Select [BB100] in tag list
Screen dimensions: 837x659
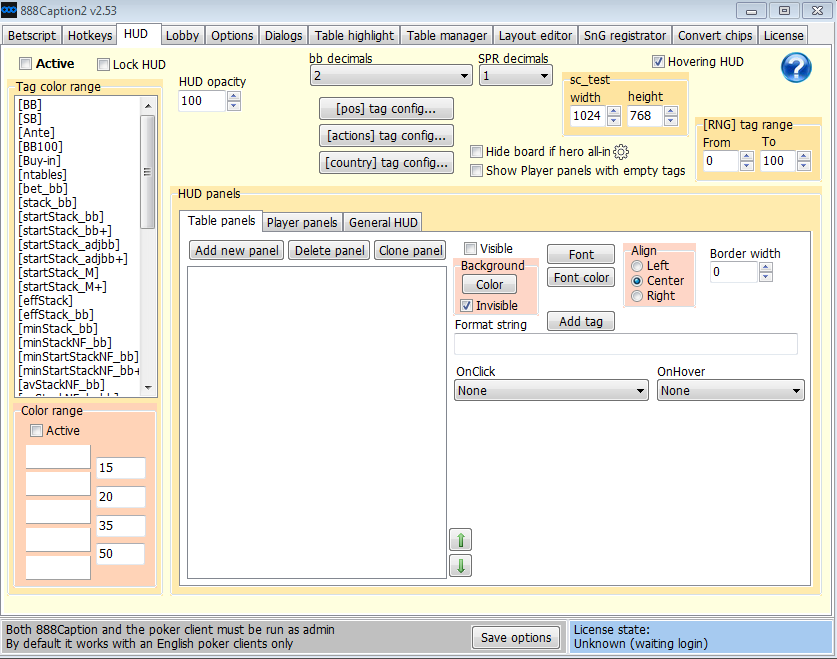coord(41,146)
